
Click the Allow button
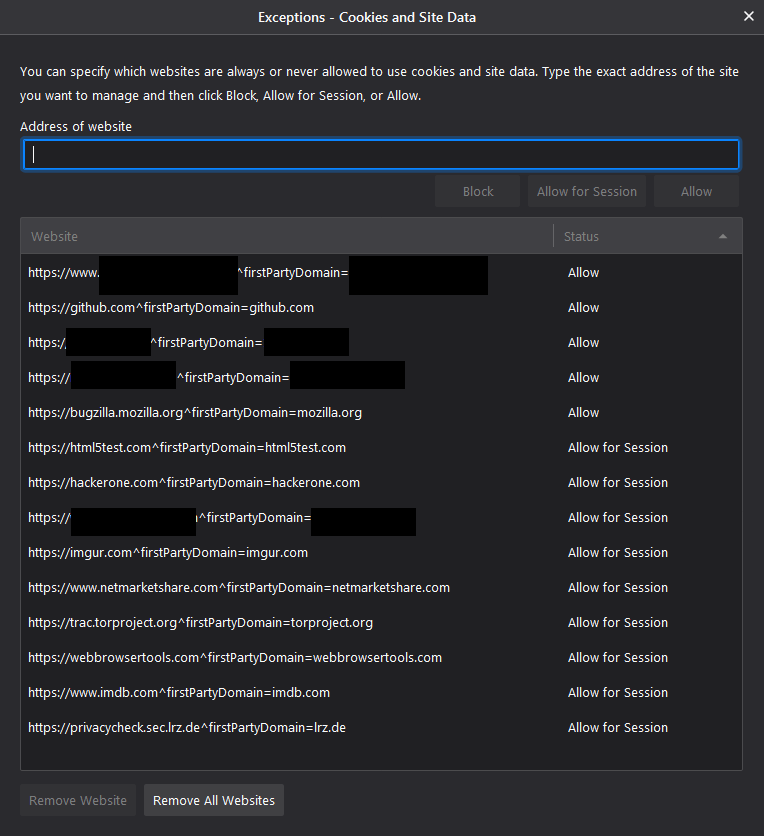696,191
